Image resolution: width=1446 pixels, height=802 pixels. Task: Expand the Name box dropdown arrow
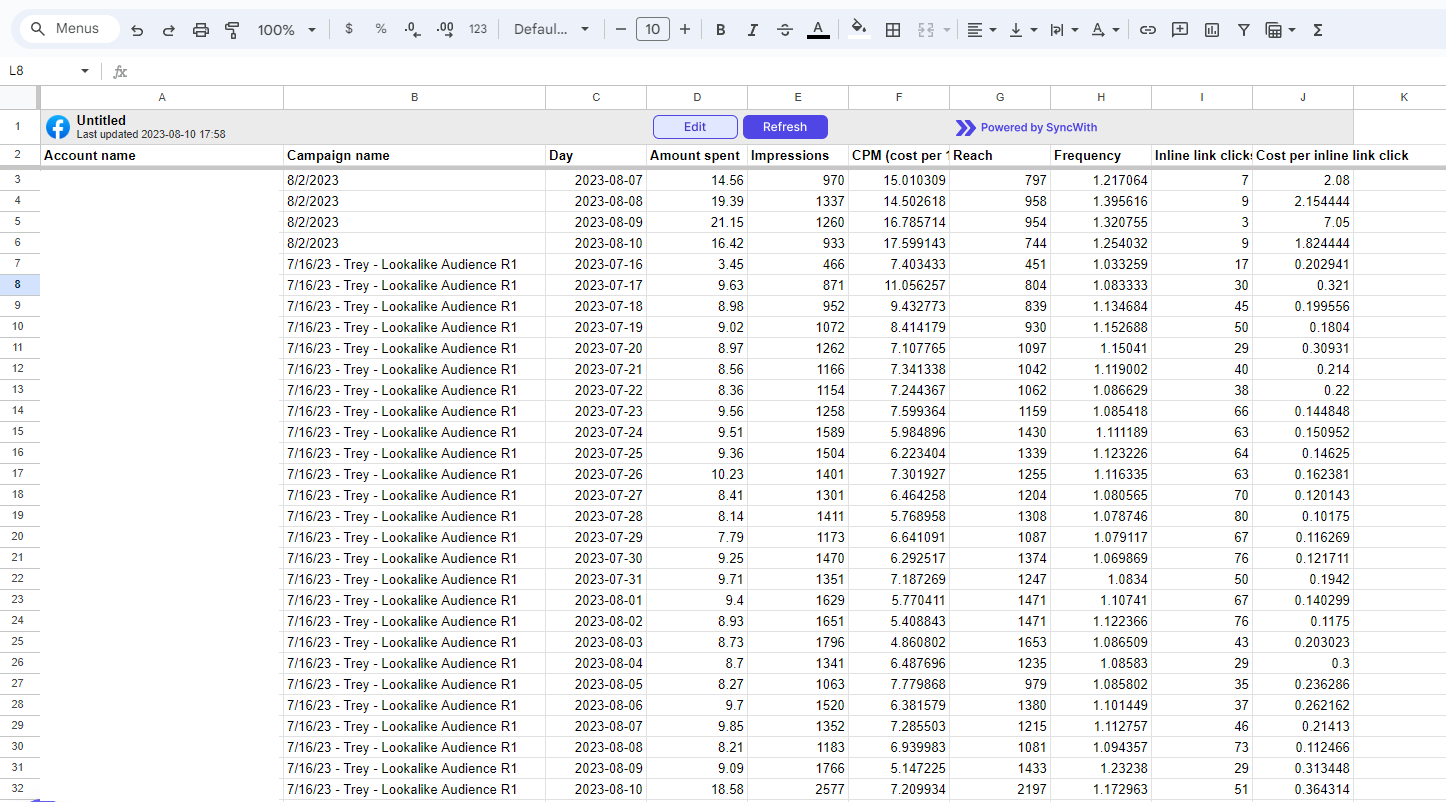85,71
